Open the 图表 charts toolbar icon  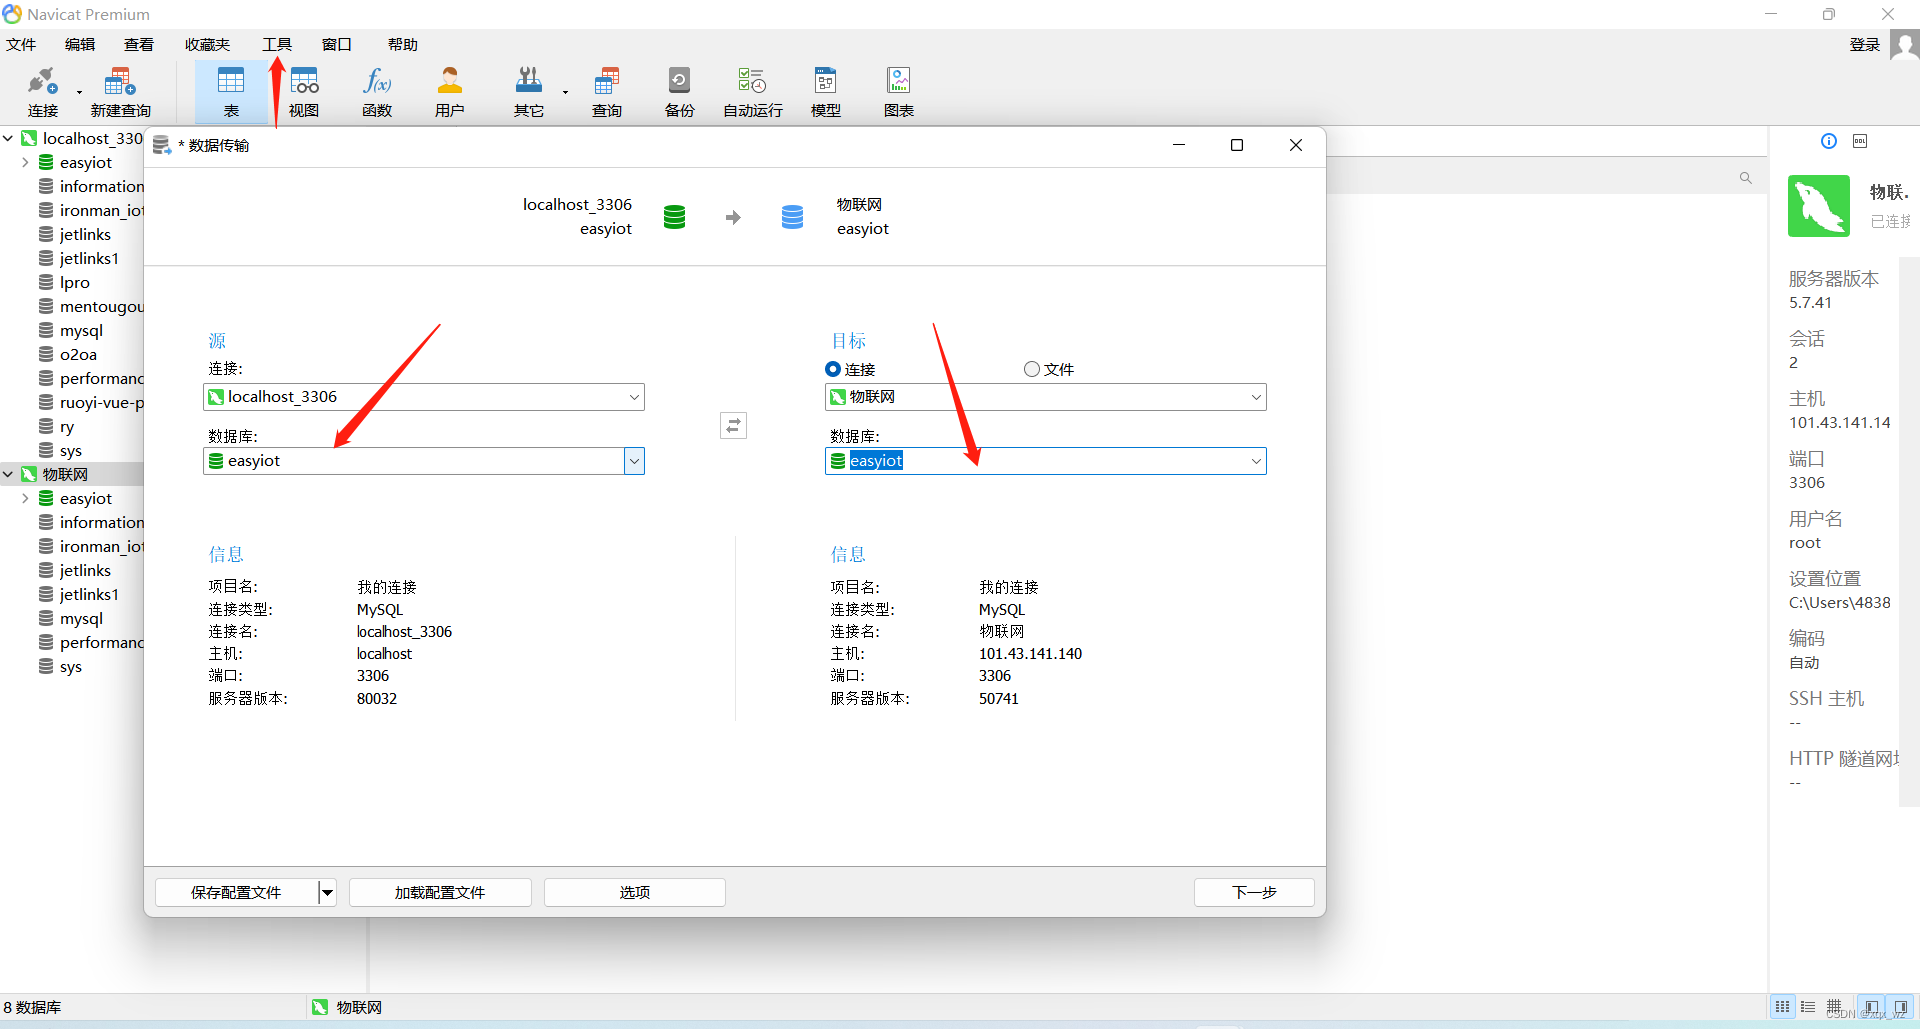point(899,92)
